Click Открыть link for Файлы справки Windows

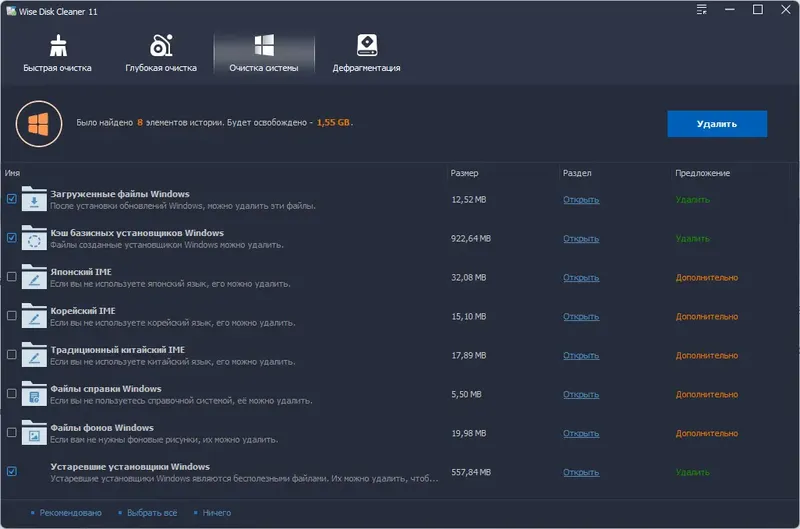click(x=581, y=394)
